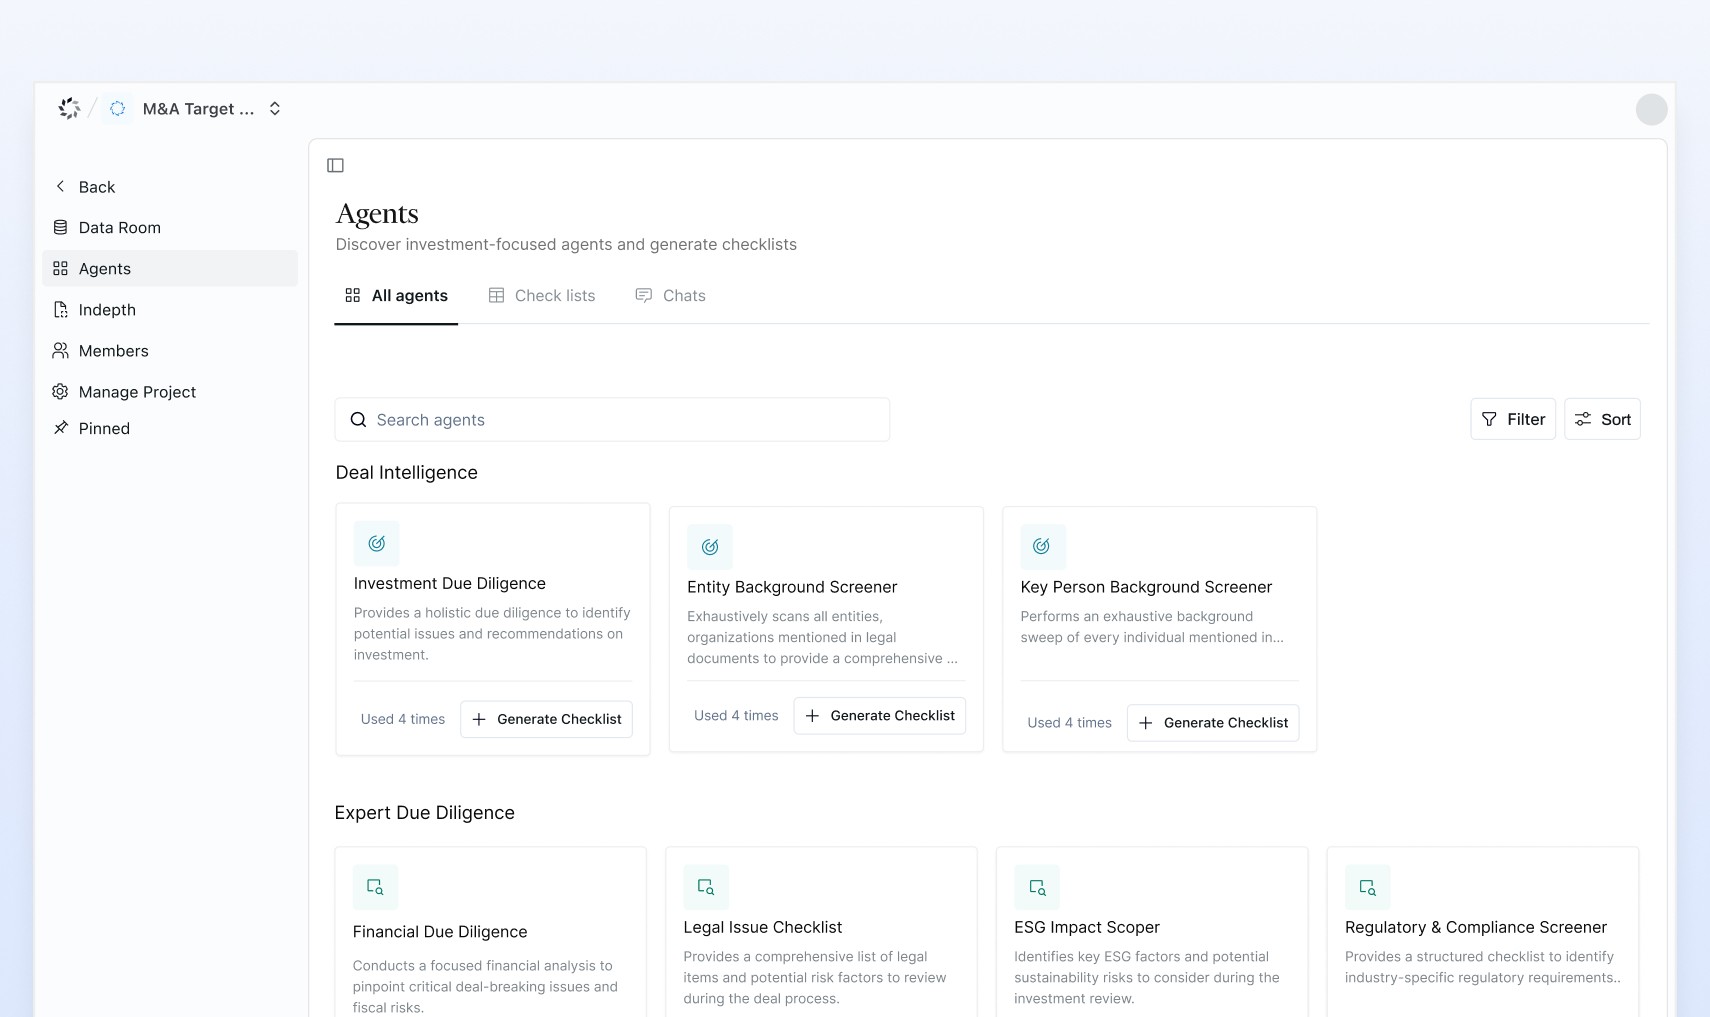Click the Financial Due Diligence search icon

pos(376,887)
